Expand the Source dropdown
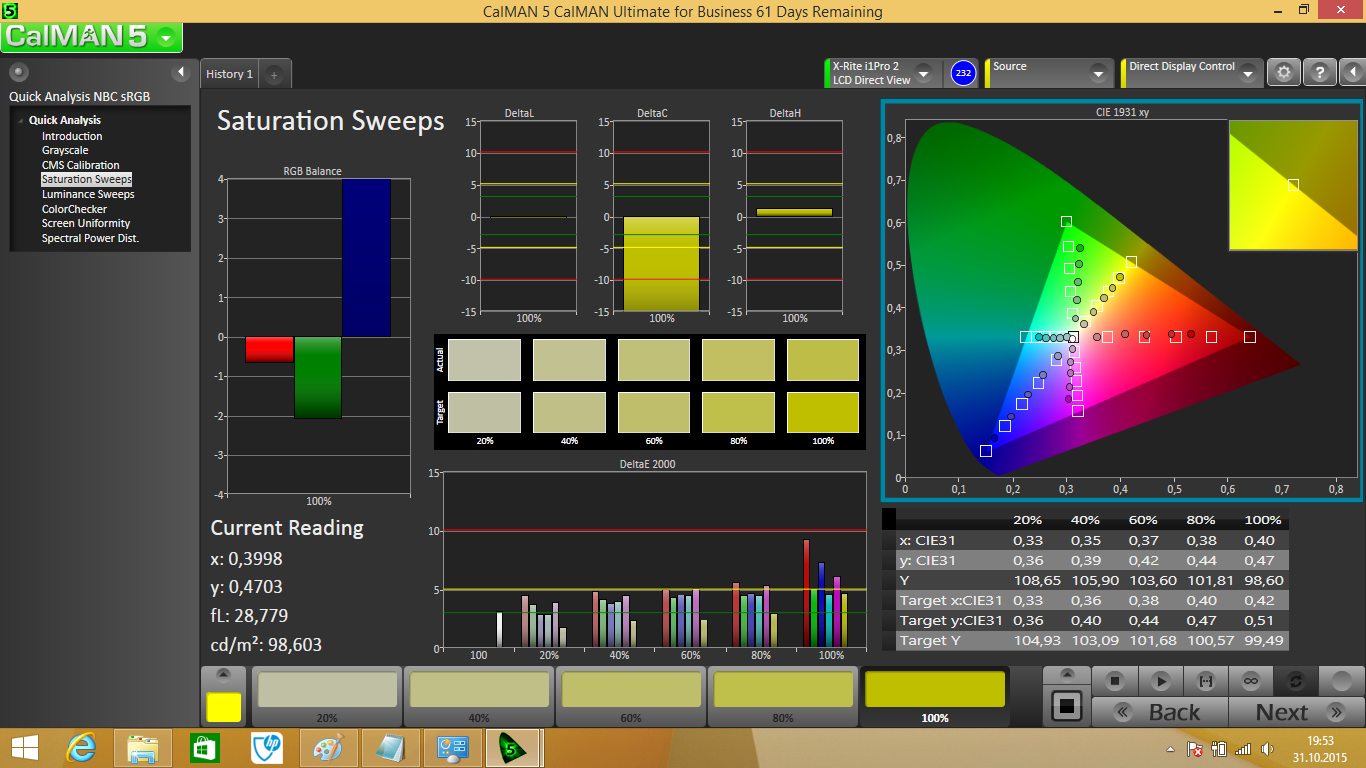Screen dimensions: 1366x768 [x=1097, y=74]
